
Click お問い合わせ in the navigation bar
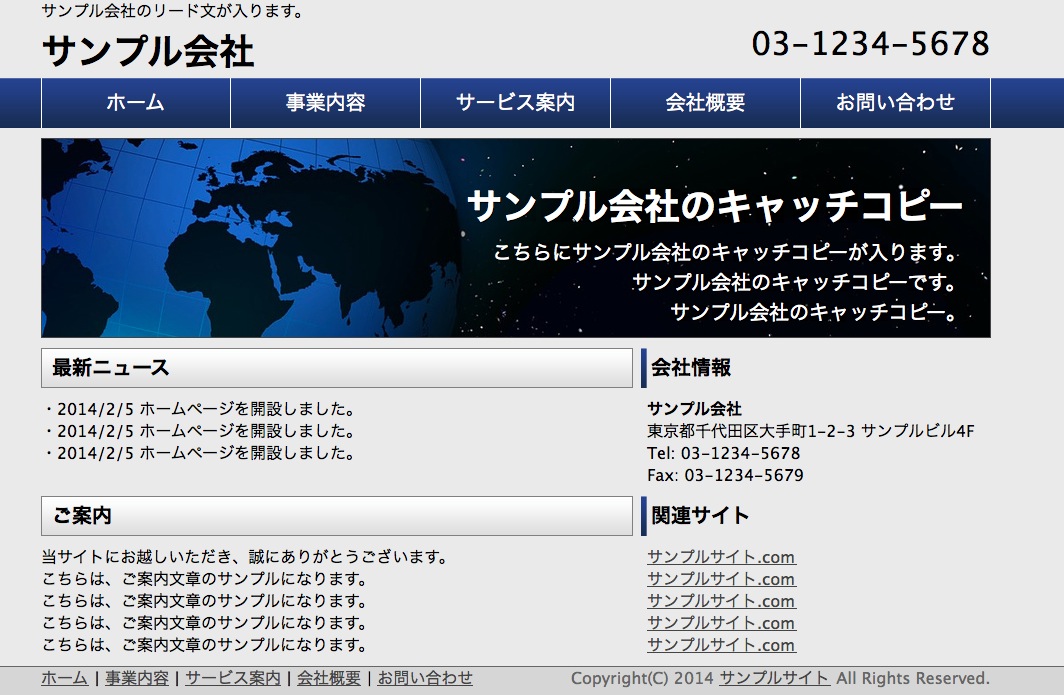[895, 103]
